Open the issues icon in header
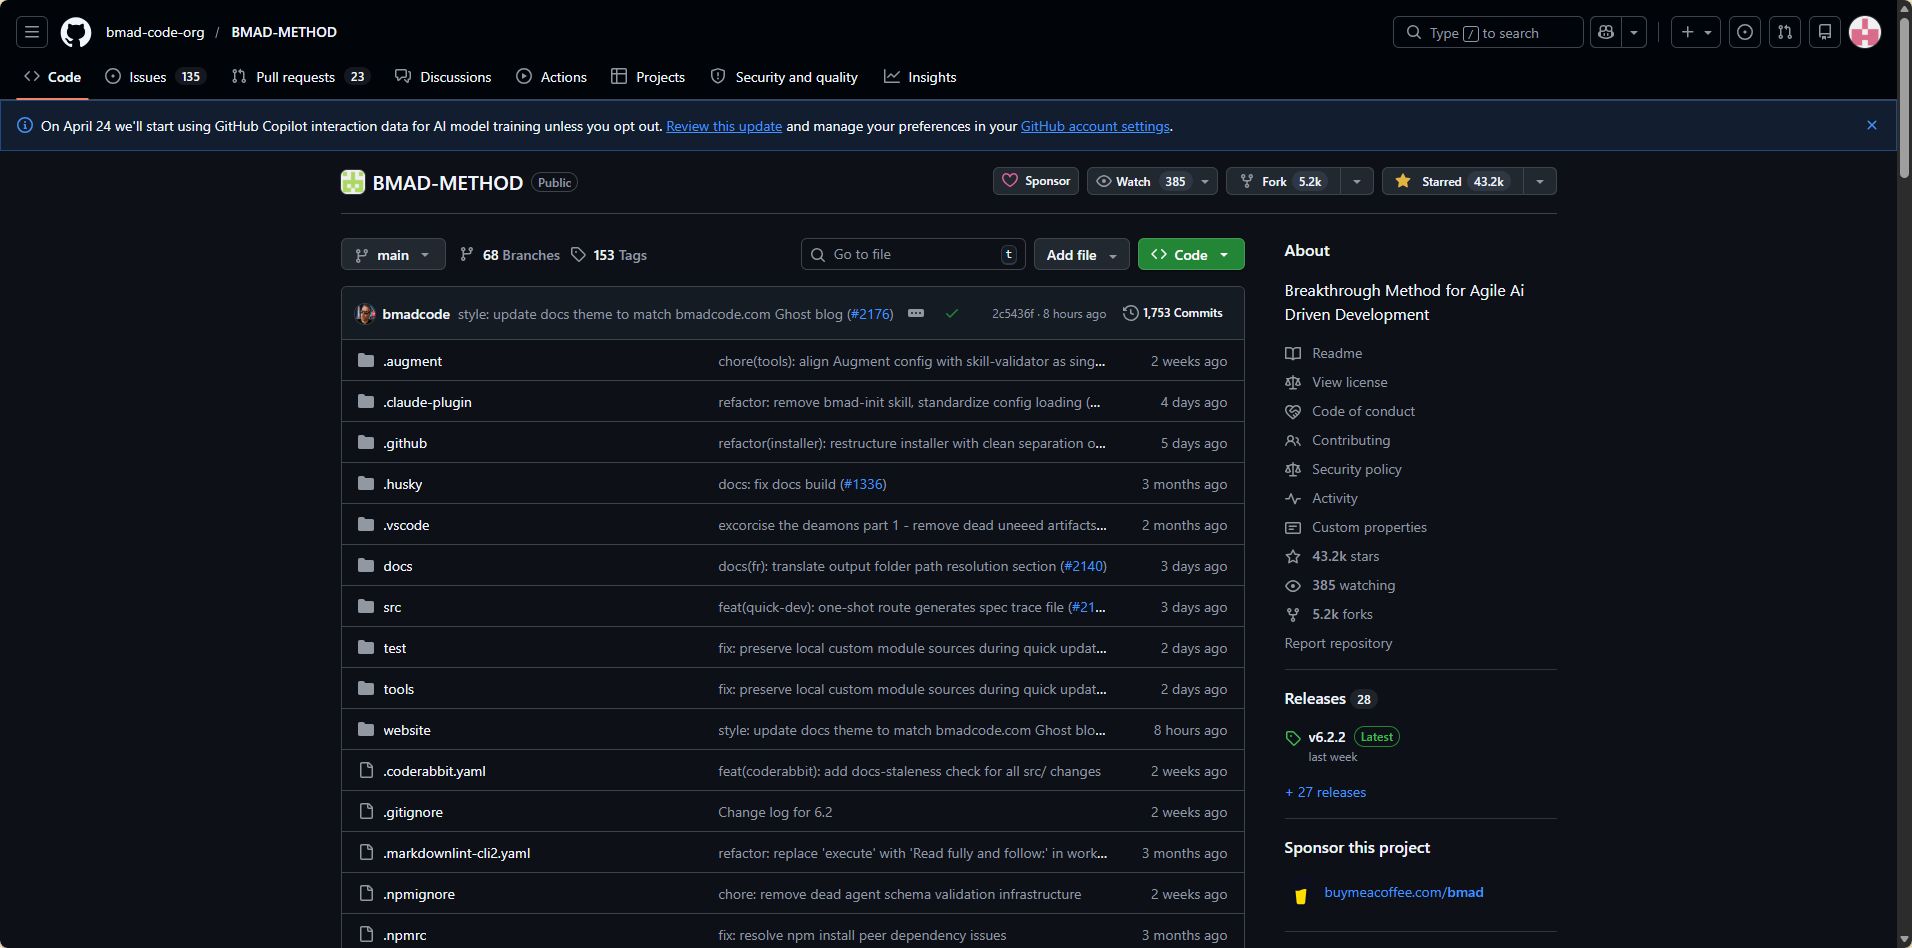Viewport: 1912px width, 948px height. [x=1745, y=33]
